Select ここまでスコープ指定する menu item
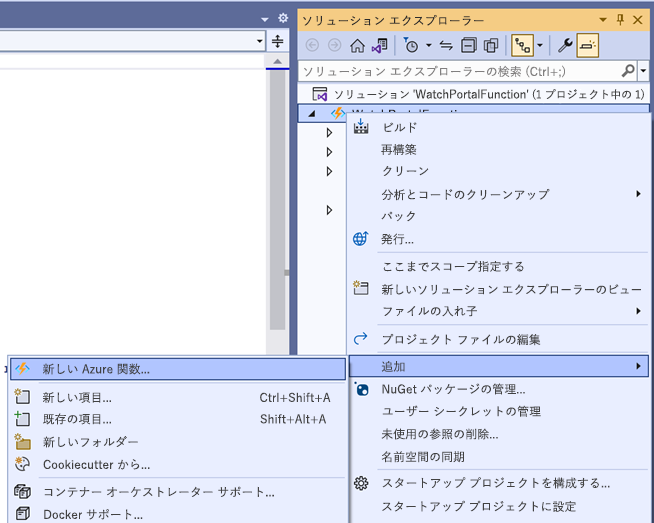The width and height of the screenshot is (654, 523). coord(453,267)
